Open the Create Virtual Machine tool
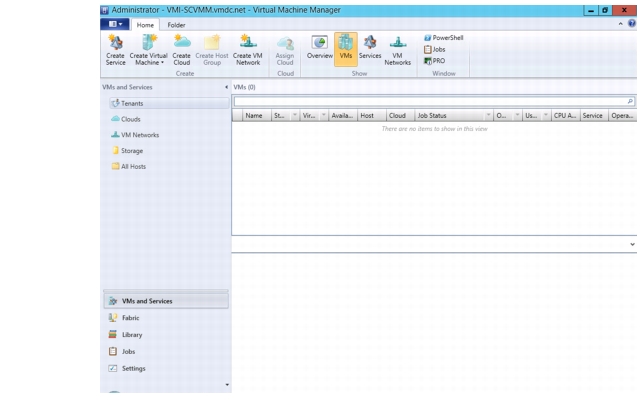 point(148,50)
